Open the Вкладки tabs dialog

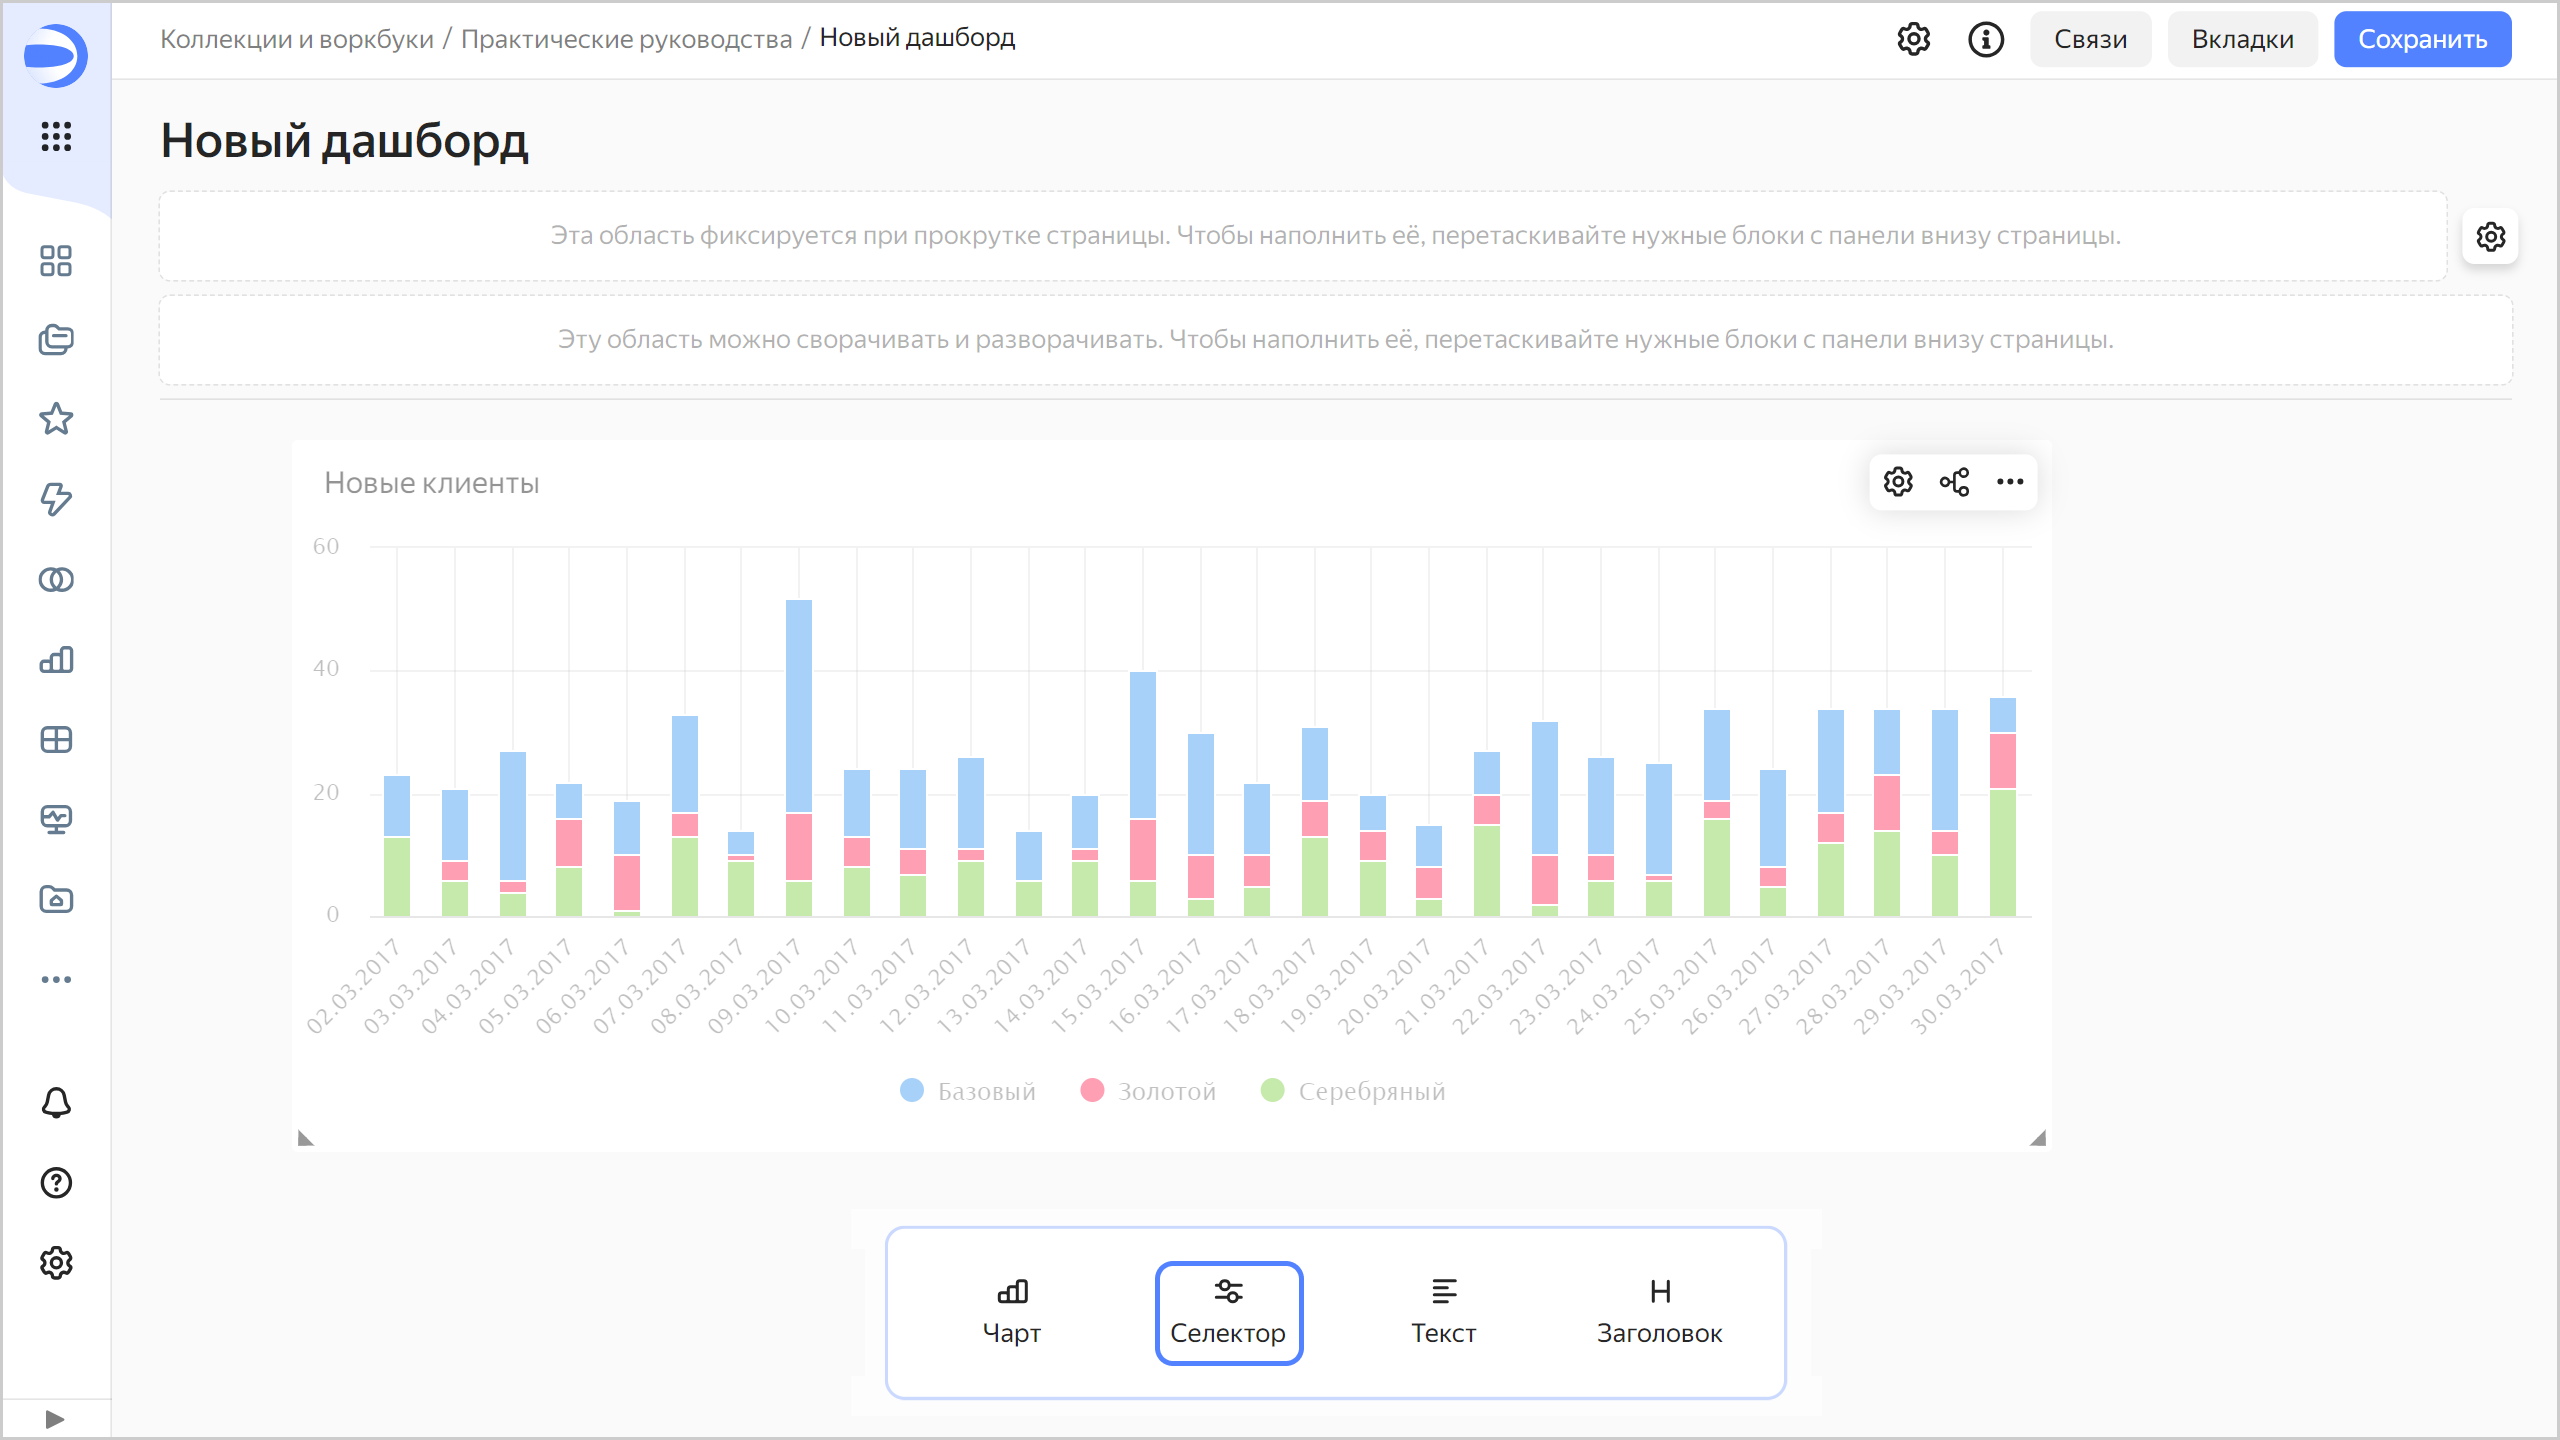coord(2242,40)
